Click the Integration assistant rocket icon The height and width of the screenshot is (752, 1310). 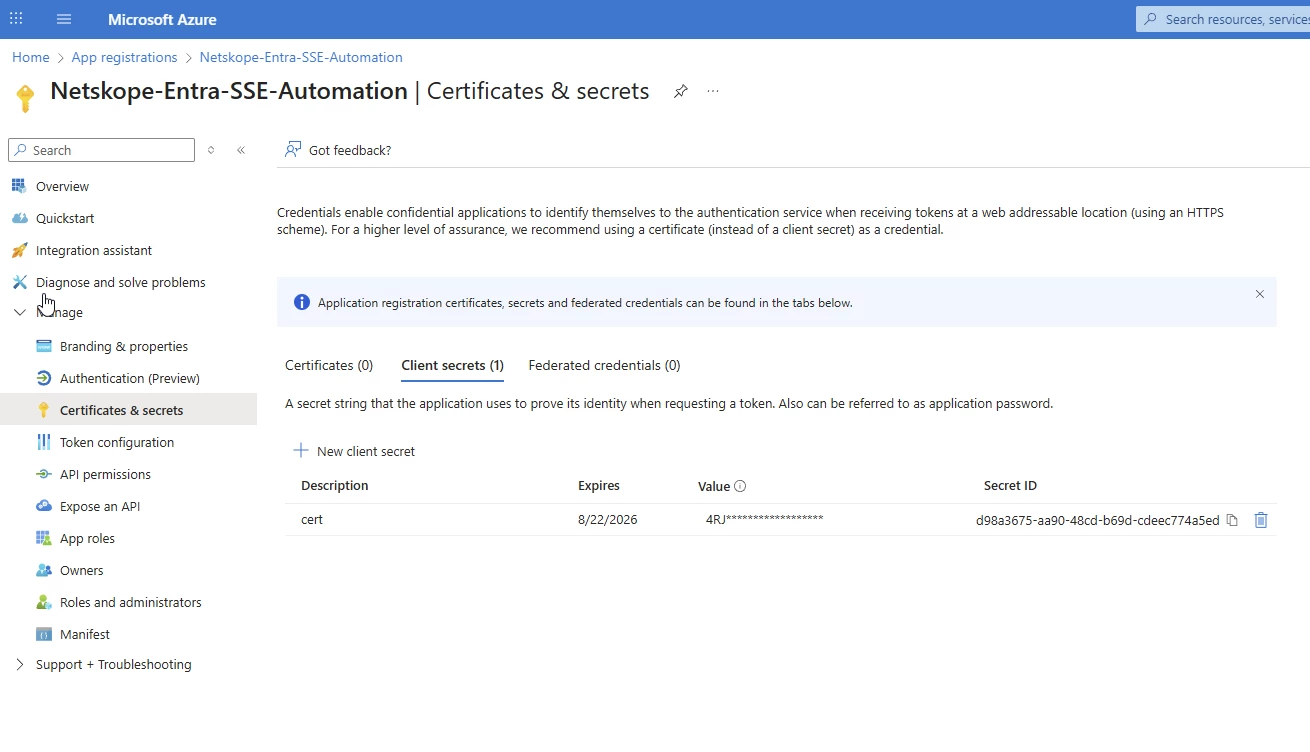tap(19, 250)
